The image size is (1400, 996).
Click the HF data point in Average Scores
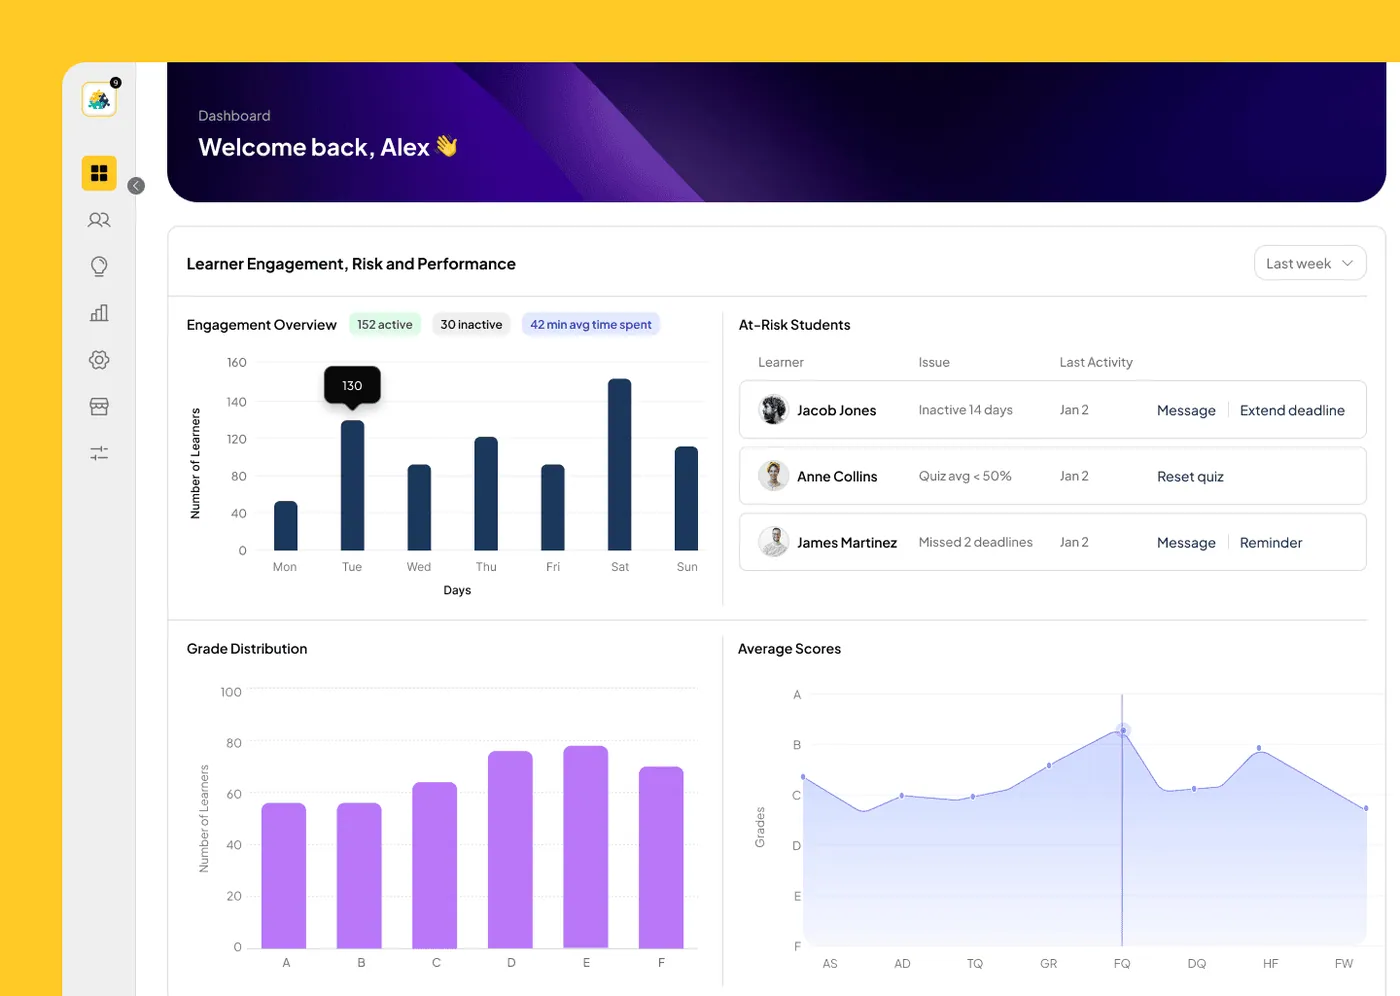point(1259,748)
